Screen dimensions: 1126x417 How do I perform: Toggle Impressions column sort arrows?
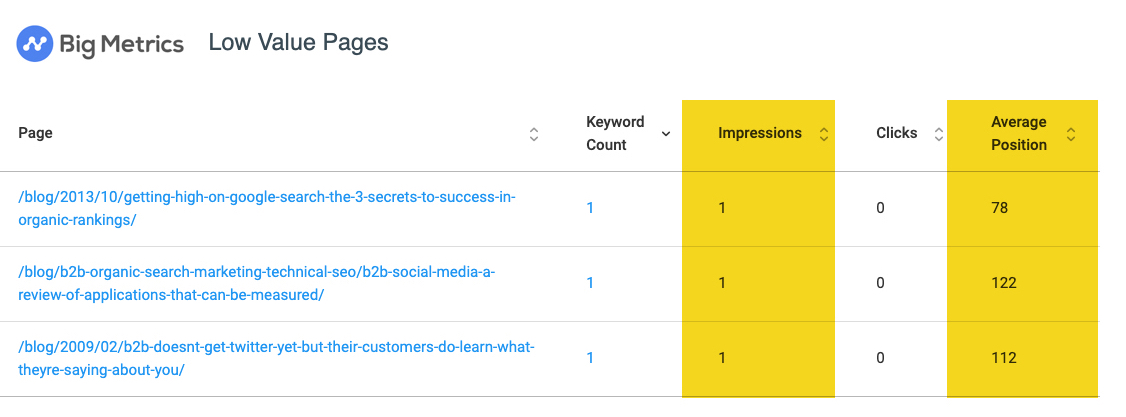(x=824, y=133)
